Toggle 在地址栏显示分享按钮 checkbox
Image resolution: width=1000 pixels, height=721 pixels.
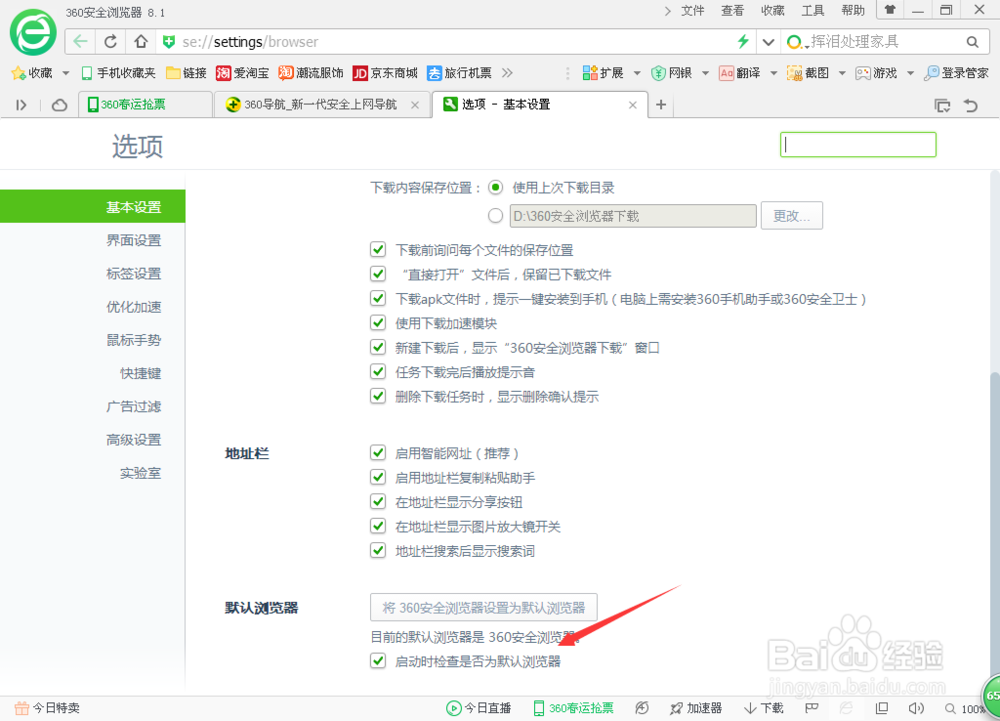coord(378,502)
